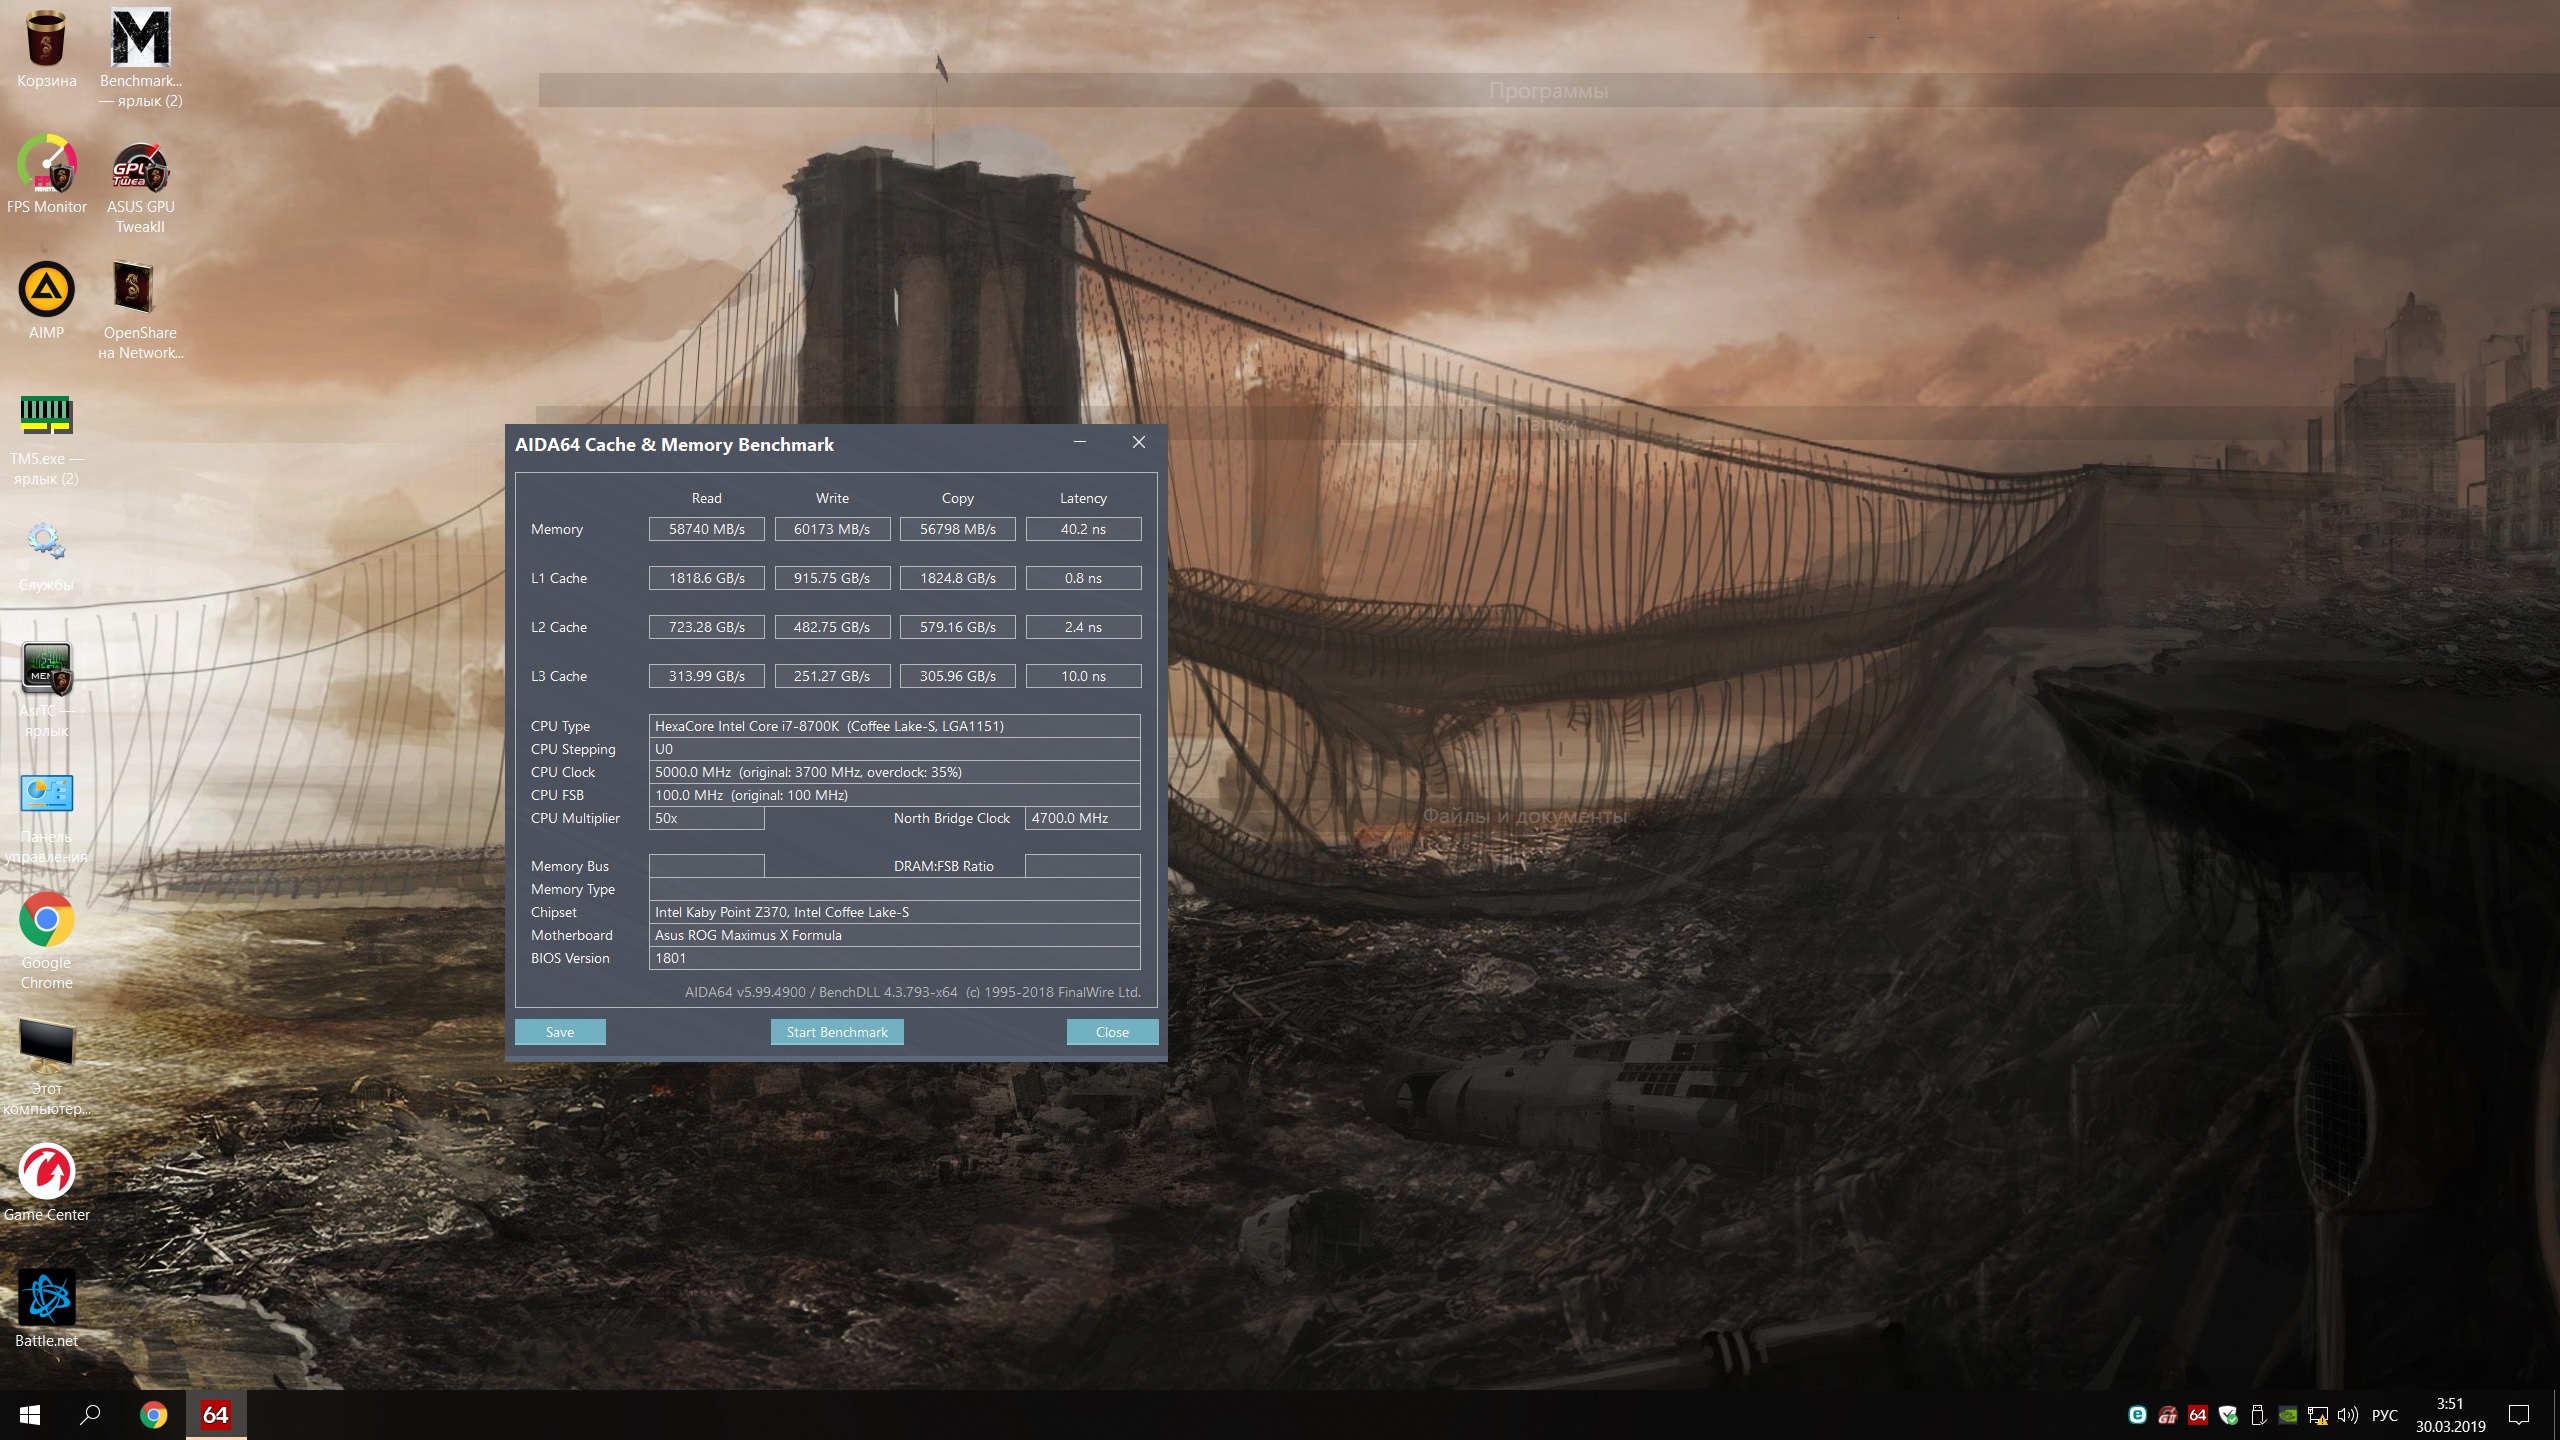
Task: Click the РУС language indicator
Action: [2385, 1415]
